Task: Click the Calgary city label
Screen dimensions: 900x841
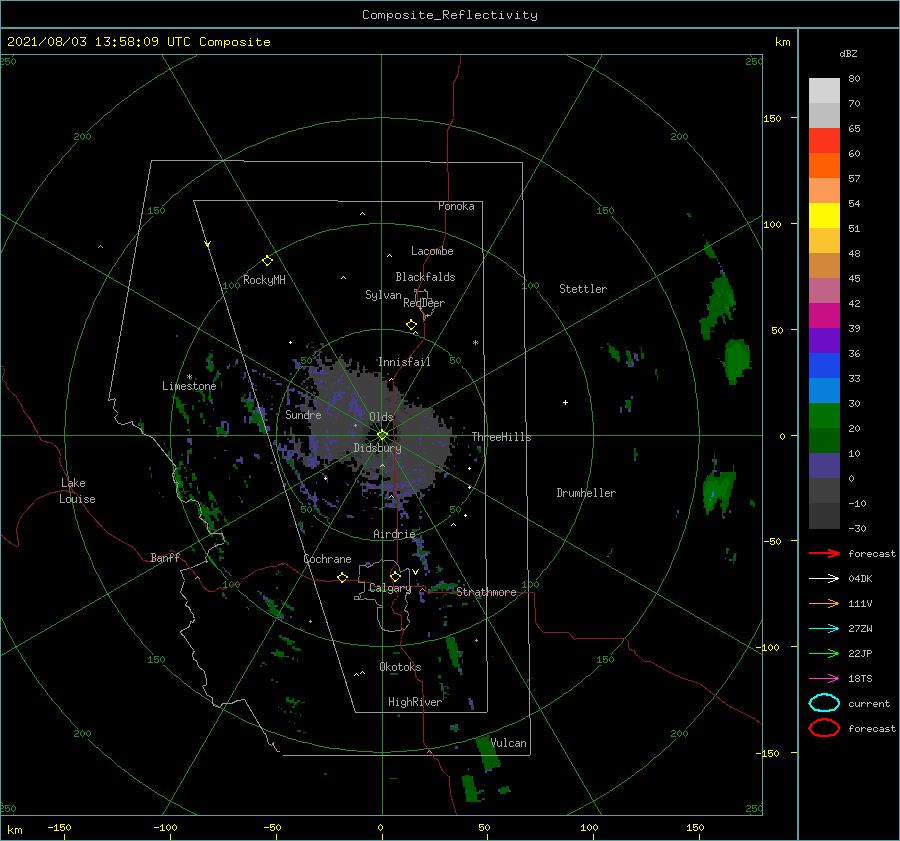Action: coord(390,588)
